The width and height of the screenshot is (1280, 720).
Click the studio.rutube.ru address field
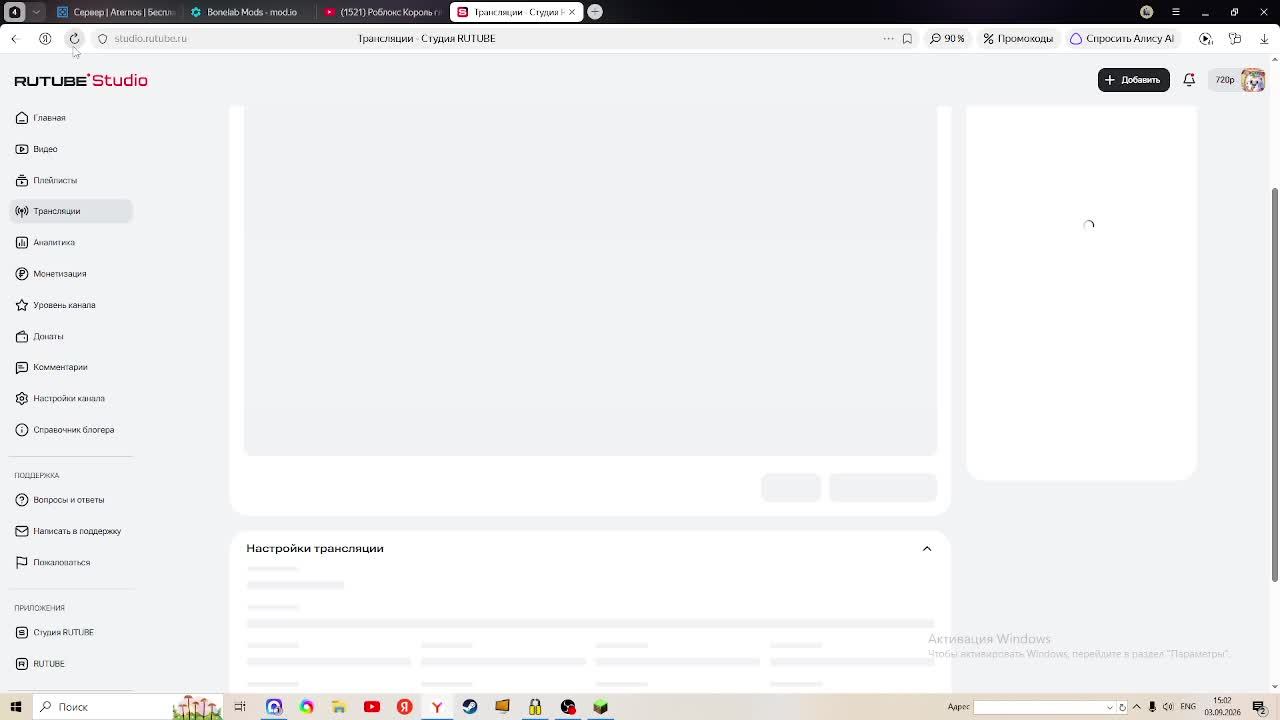click(150, 38)
